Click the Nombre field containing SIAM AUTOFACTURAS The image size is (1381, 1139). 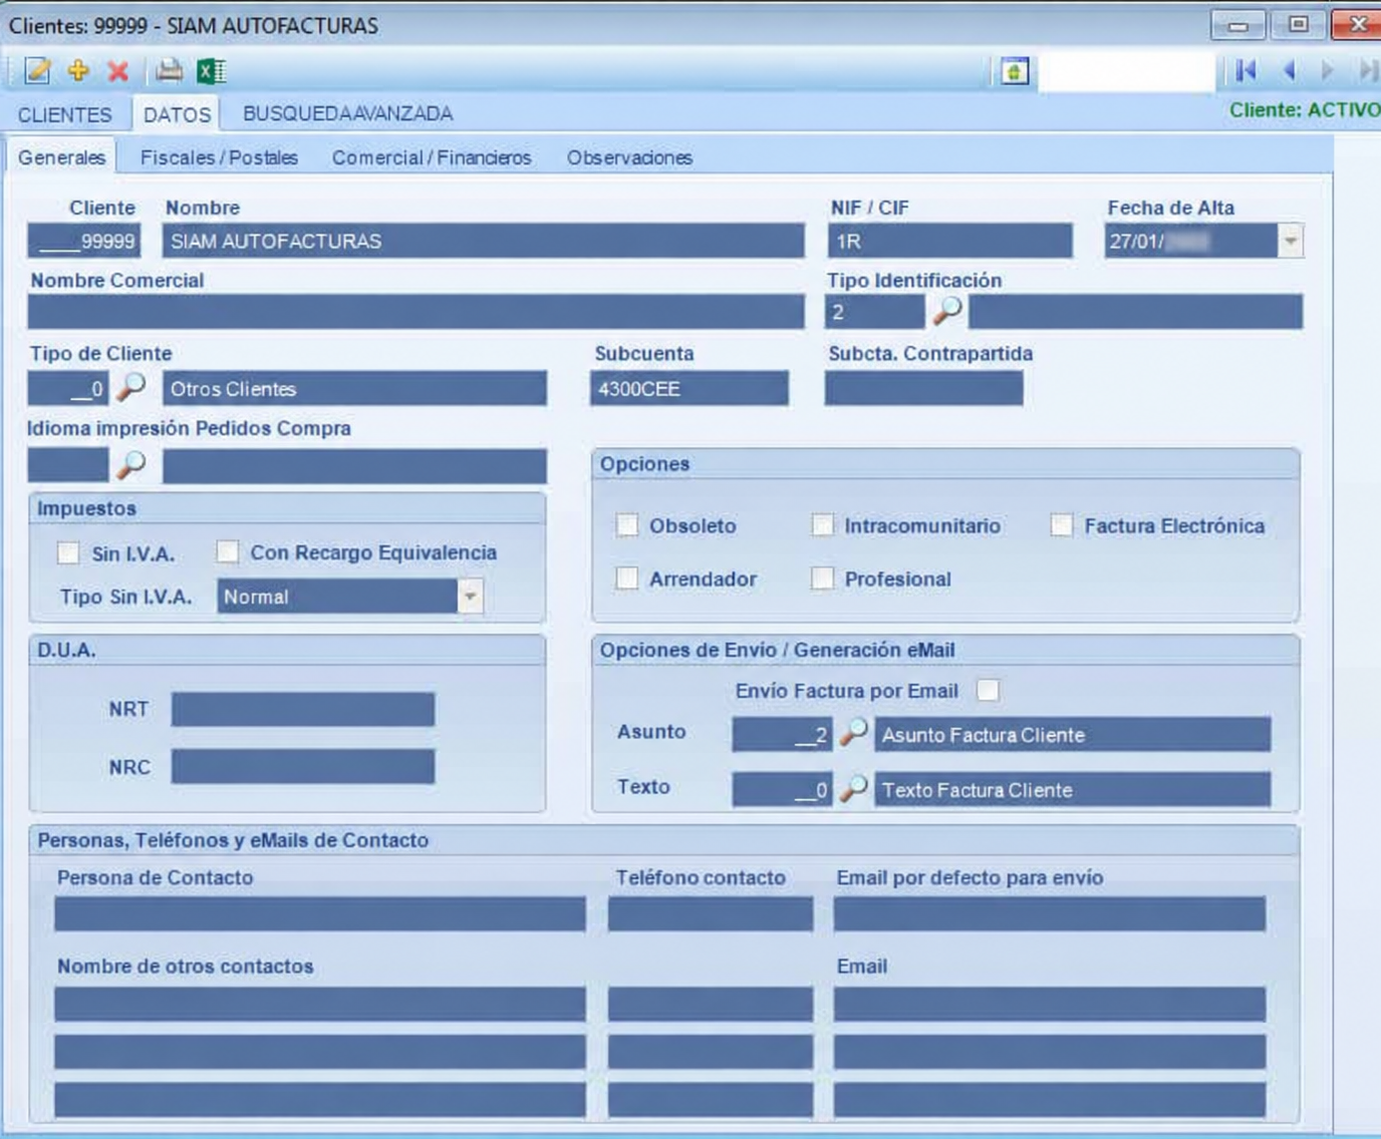coord(483,241)
